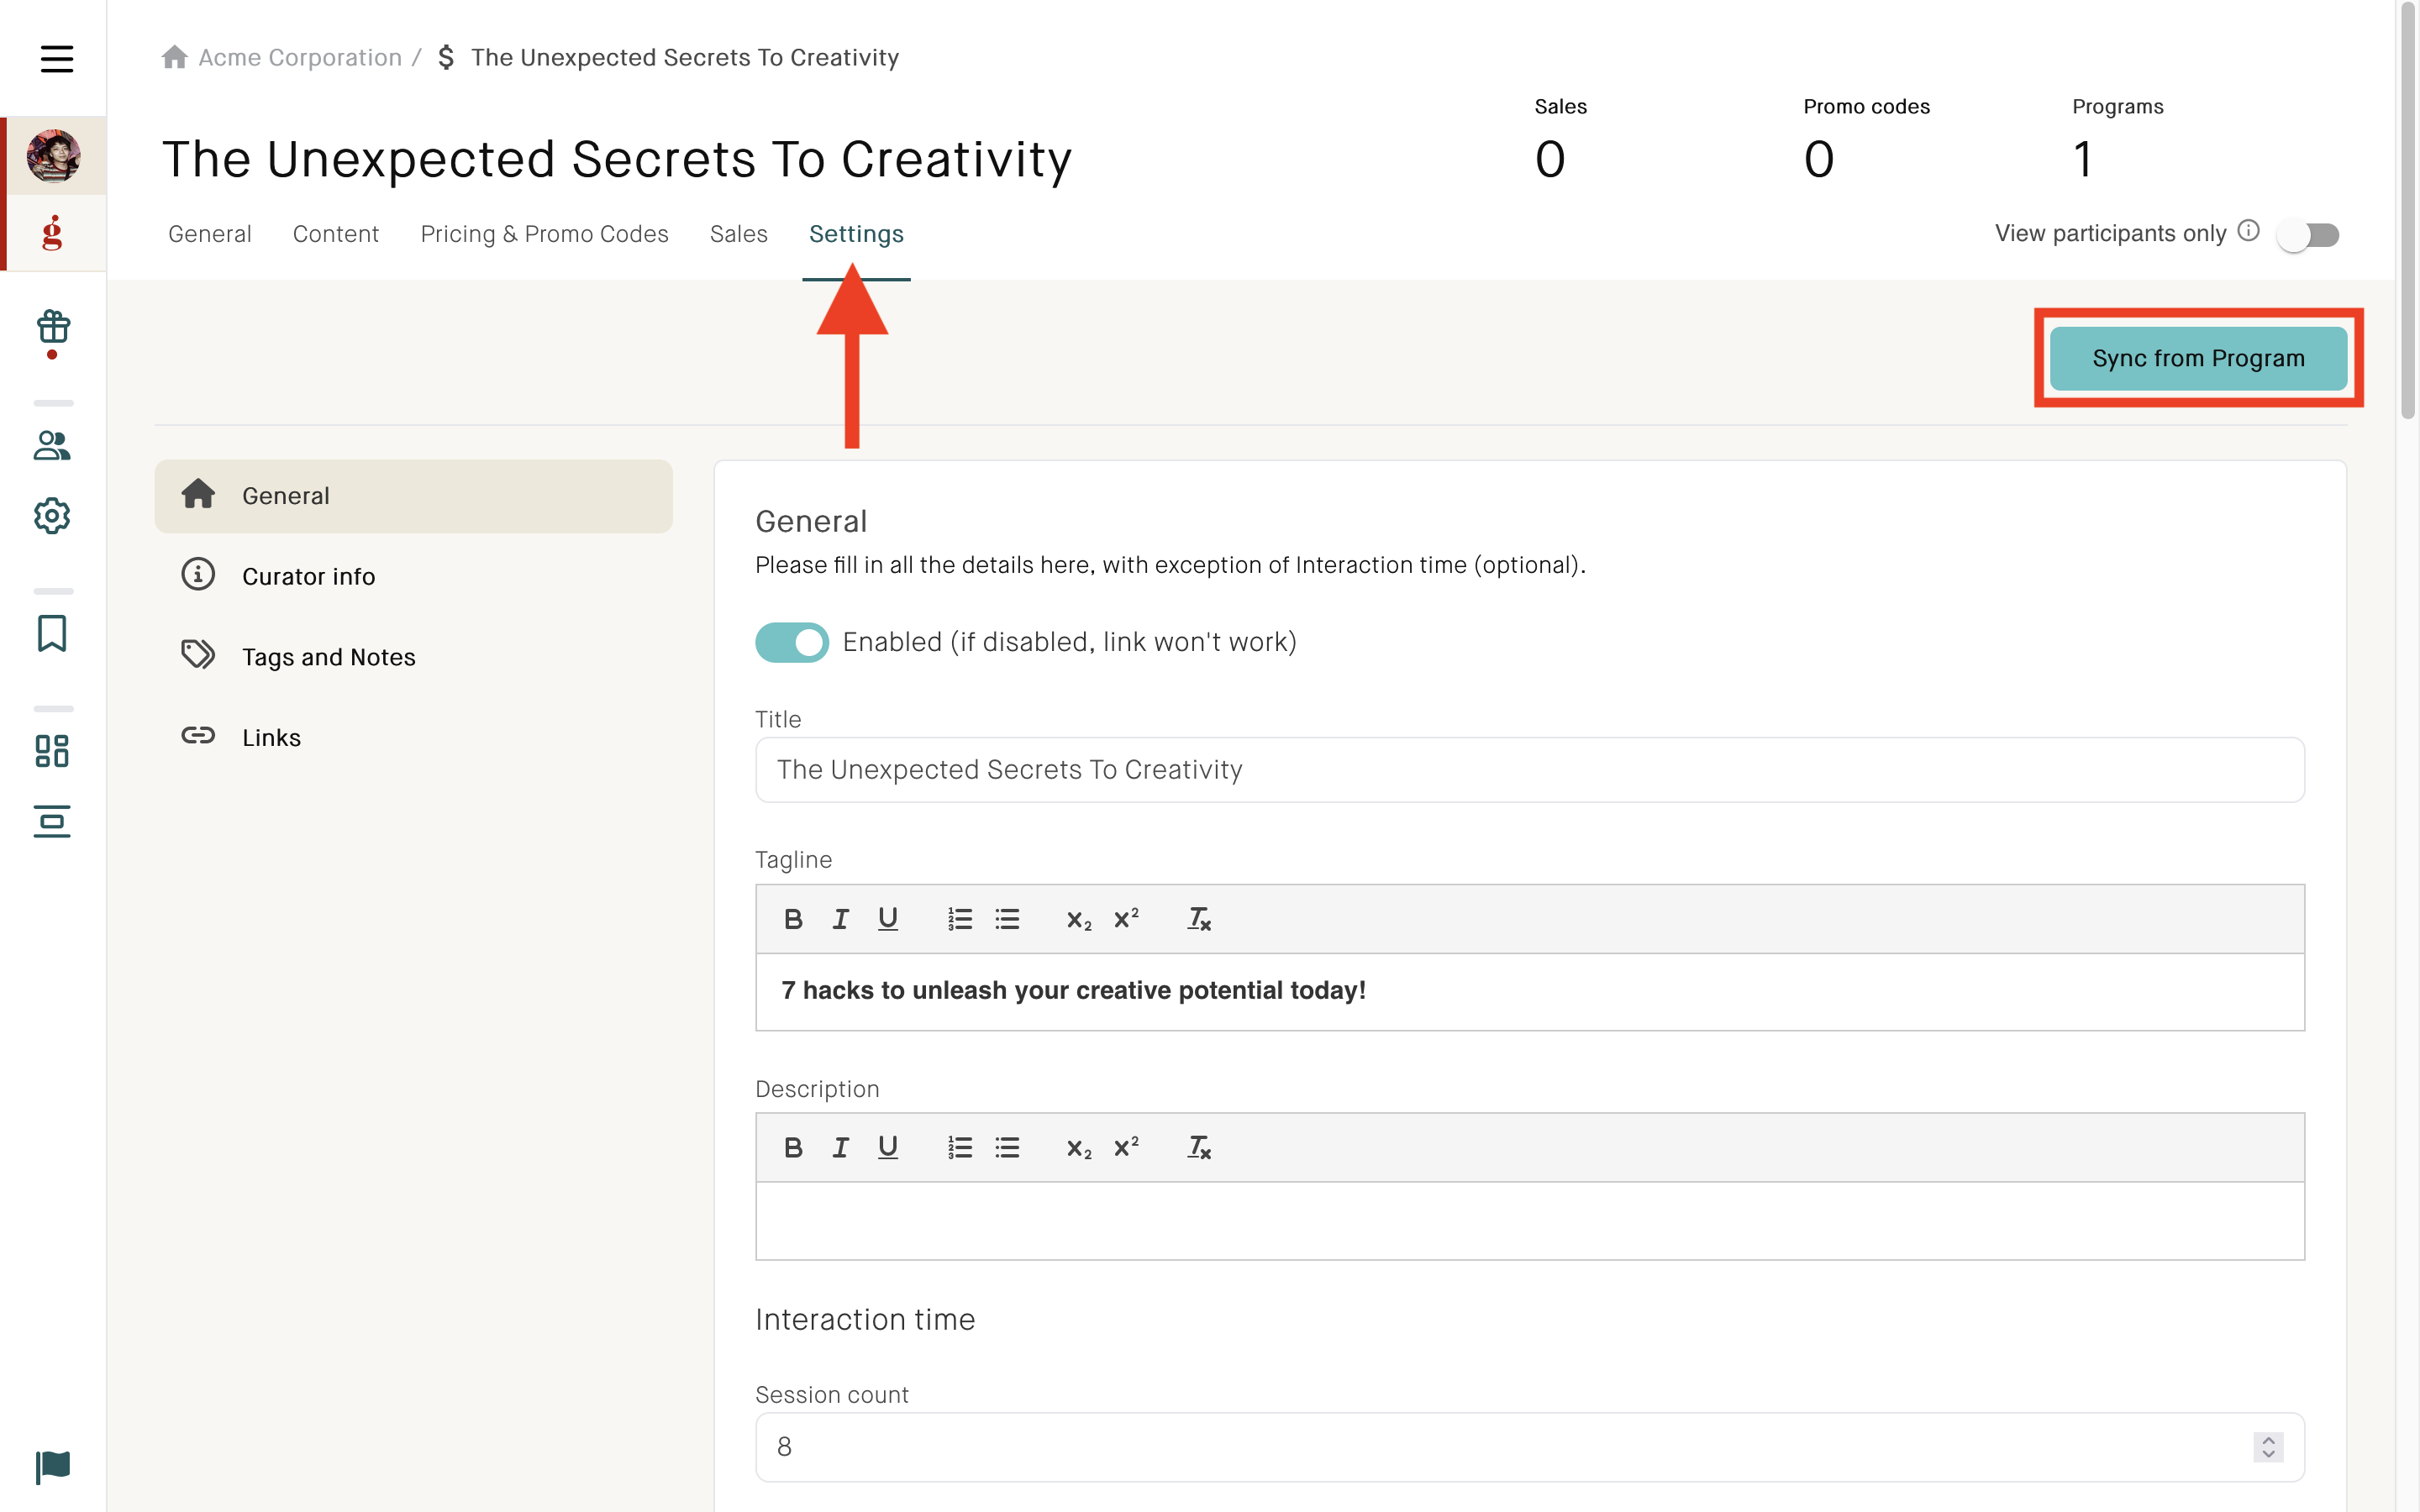
Task: Click into the Tagline text area
Action: [1529, 991]
